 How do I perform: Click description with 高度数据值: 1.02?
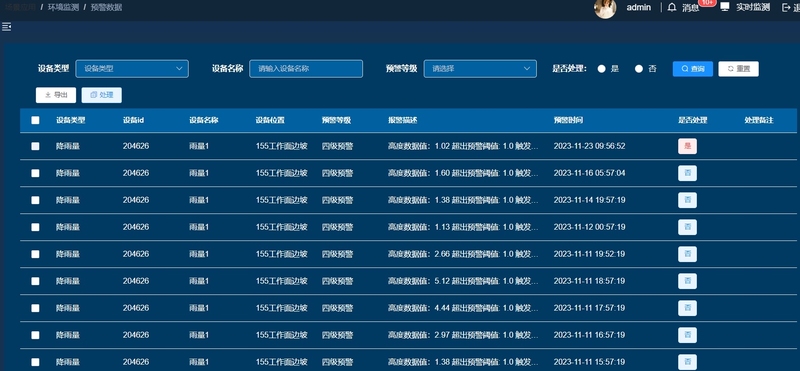463,146
